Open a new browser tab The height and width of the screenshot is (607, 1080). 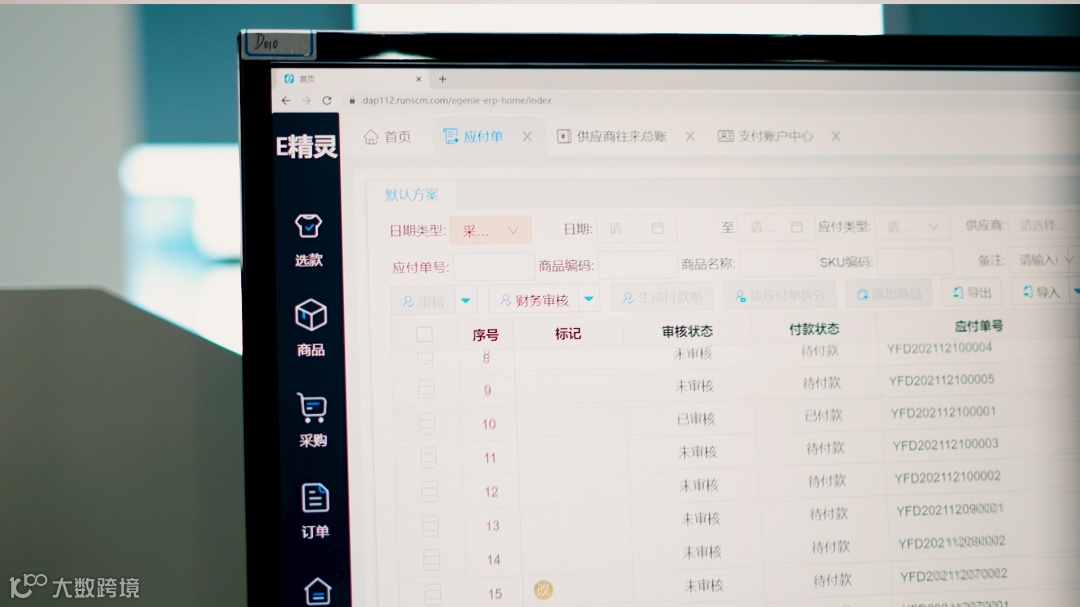point(442,79)
